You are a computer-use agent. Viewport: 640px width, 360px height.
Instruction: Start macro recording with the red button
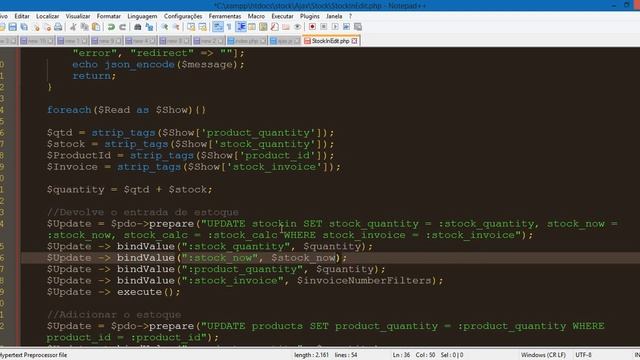[312, 27]
